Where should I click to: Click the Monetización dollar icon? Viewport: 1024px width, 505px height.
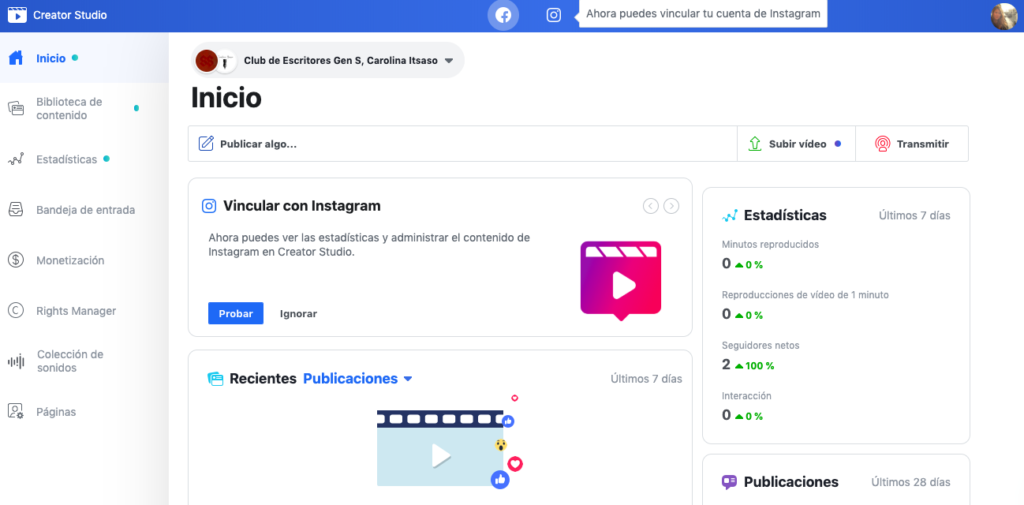tap(16, 260)
